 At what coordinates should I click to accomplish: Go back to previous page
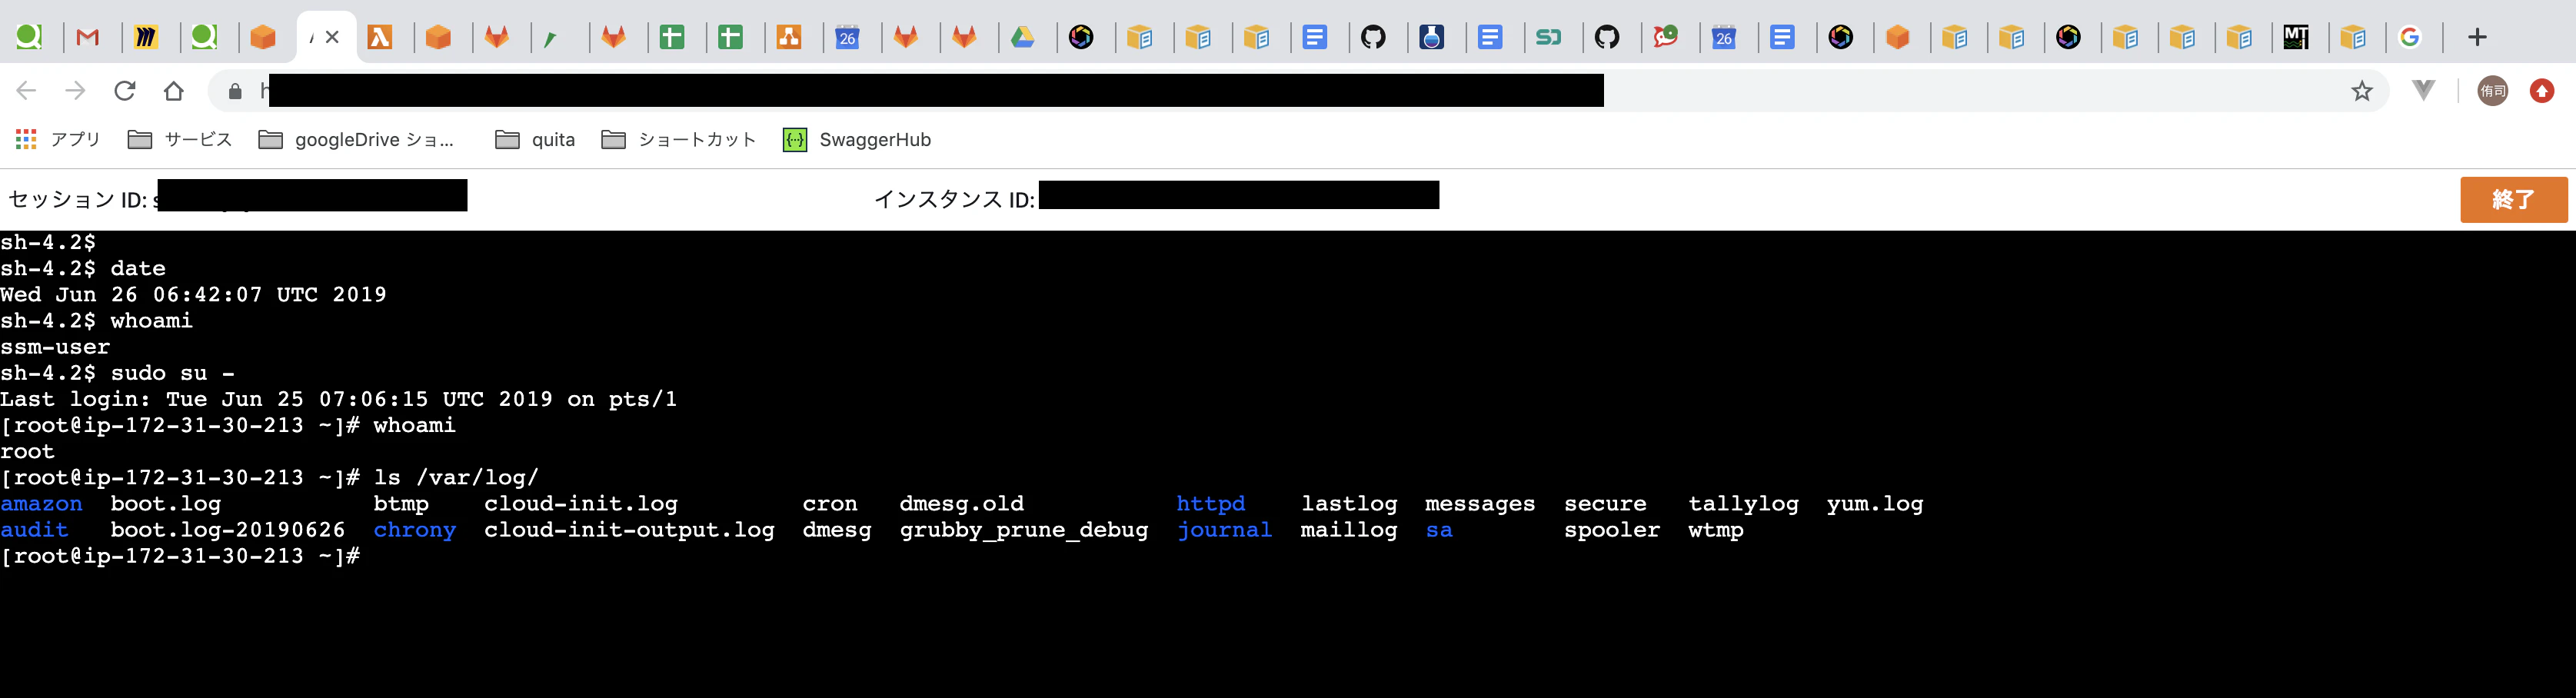coord(27,91)
